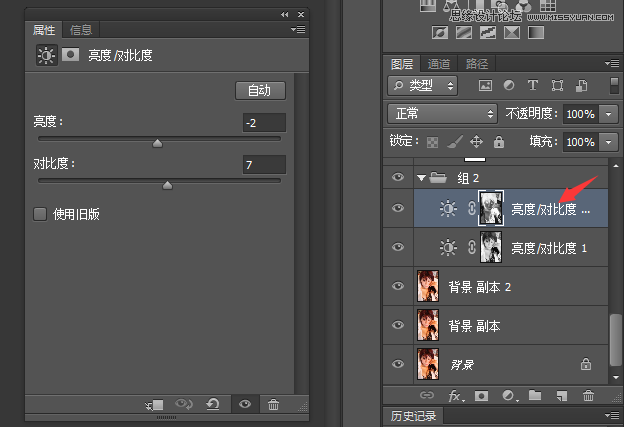Select mask thumbnail of 亮度/对比度 1 layer
Screen dimensions: 624x427
coord(491,247)
